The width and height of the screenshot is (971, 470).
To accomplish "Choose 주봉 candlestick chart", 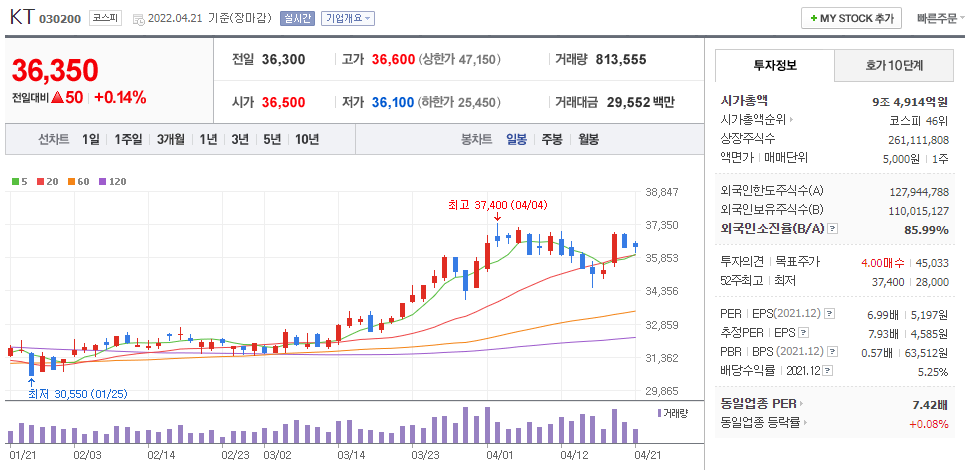I will point(552,139).
